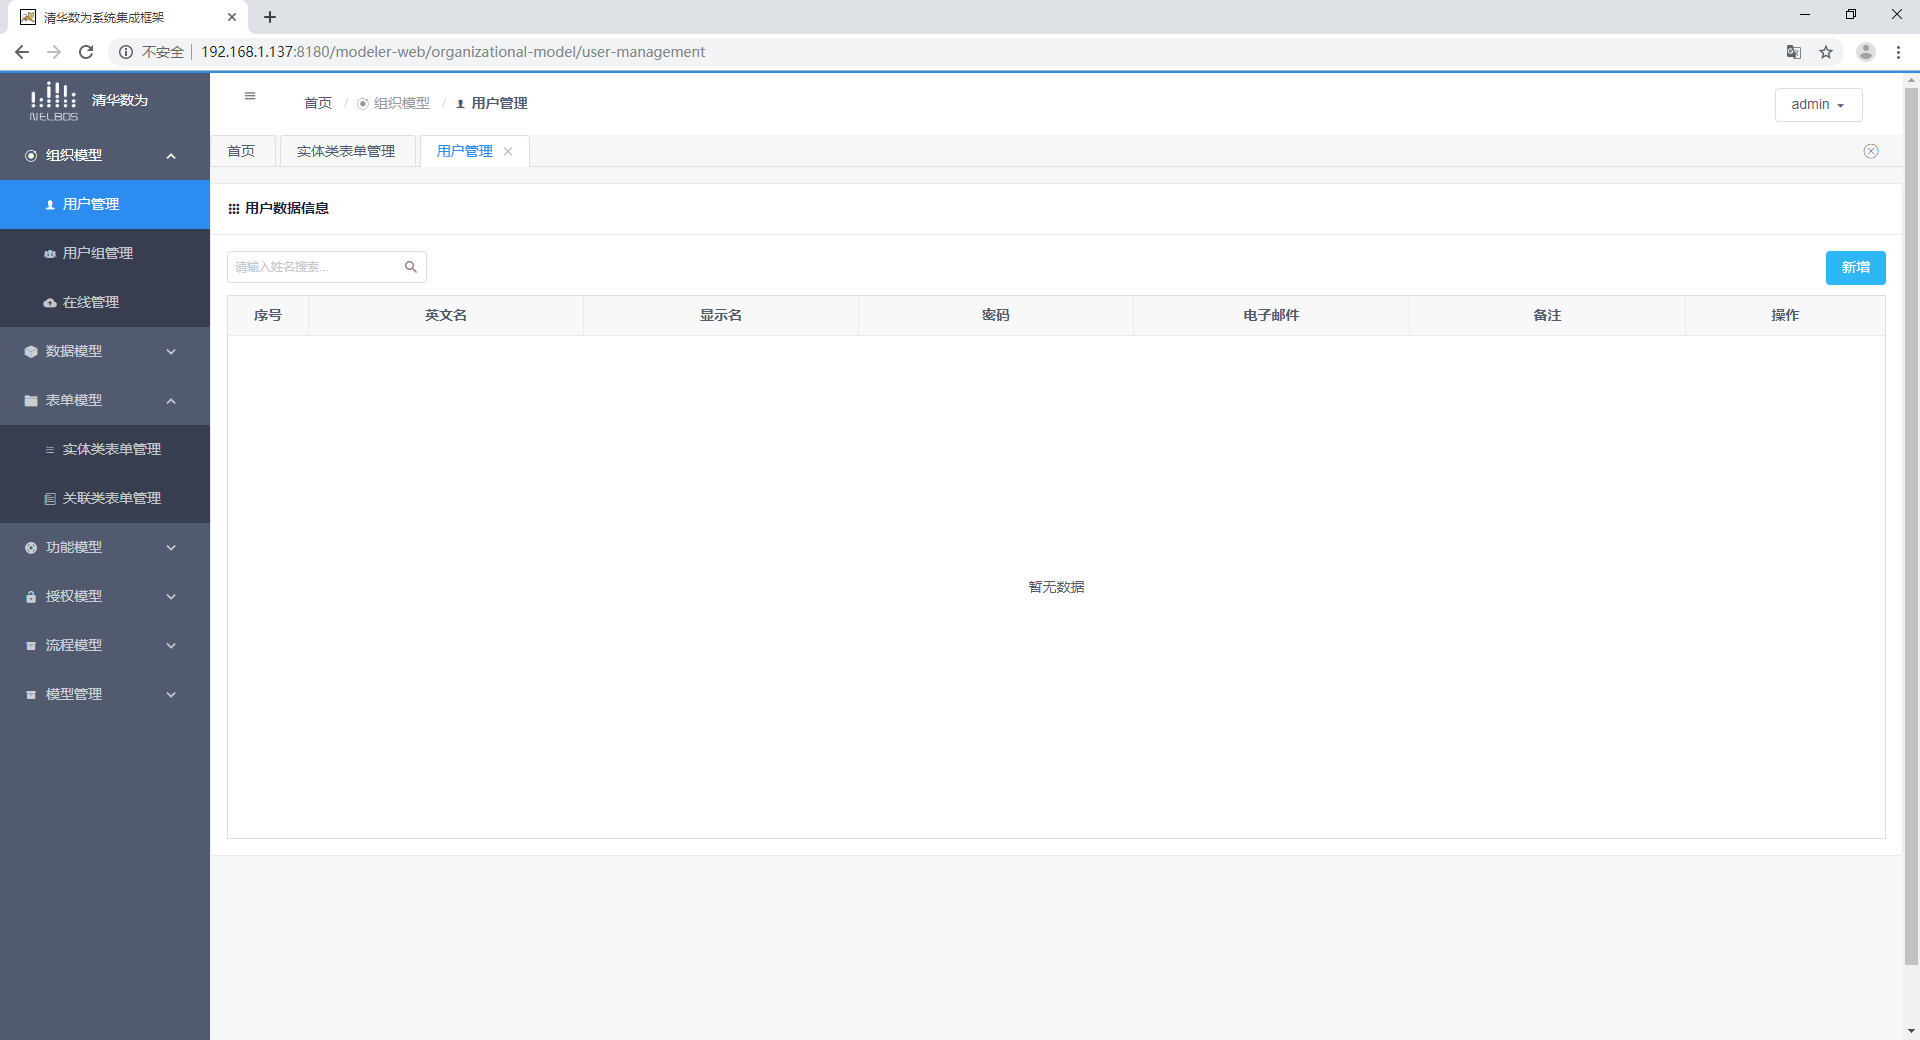Open 在线管理 in the sidebar
1920x1040 pixels.
[105, 302]
